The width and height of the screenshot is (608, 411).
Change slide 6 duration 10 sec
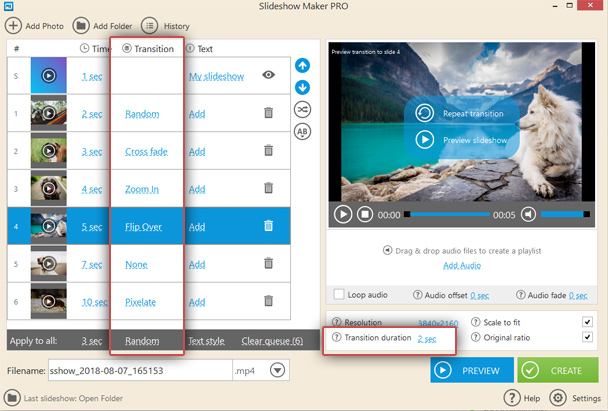pos(95,302)
